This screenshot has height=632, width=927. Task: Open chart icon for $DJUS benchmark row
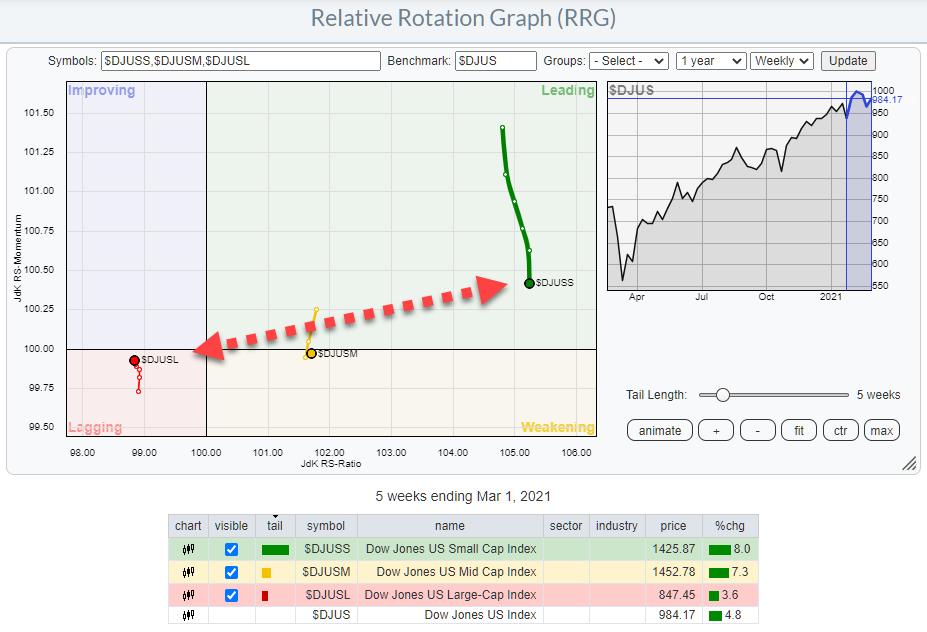[188, 615]
